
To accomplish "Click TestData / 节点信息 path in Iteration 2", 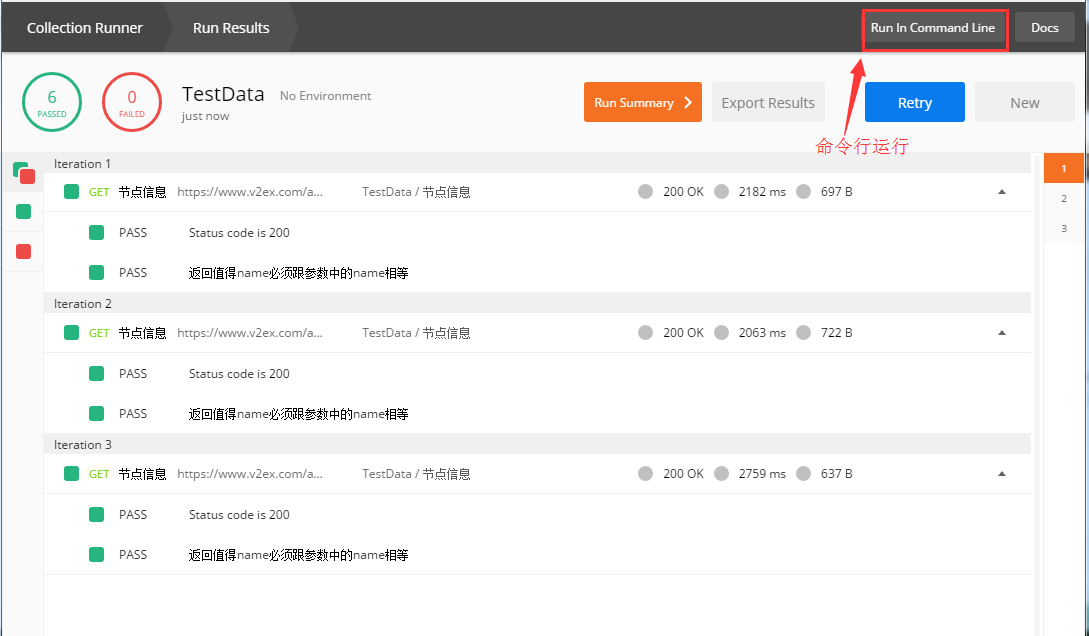I will 416,333.
